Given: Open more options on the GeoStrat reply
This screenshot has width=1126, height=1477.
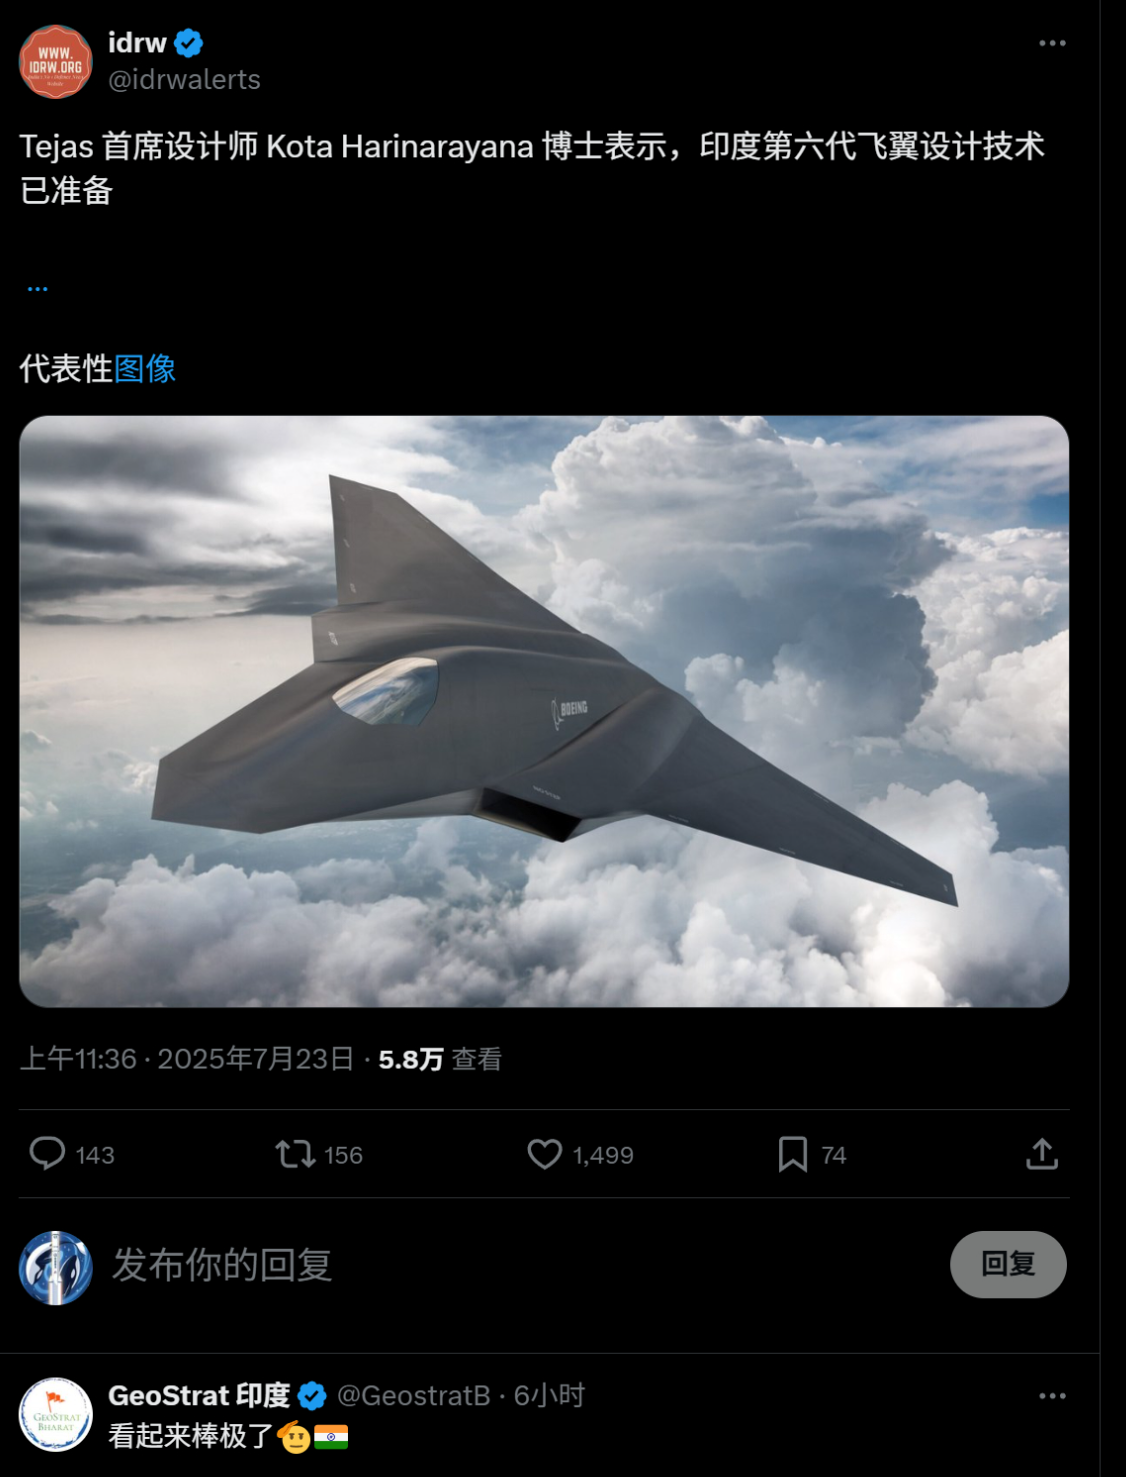Looking at the screenshot, I should point(1052,1396).
